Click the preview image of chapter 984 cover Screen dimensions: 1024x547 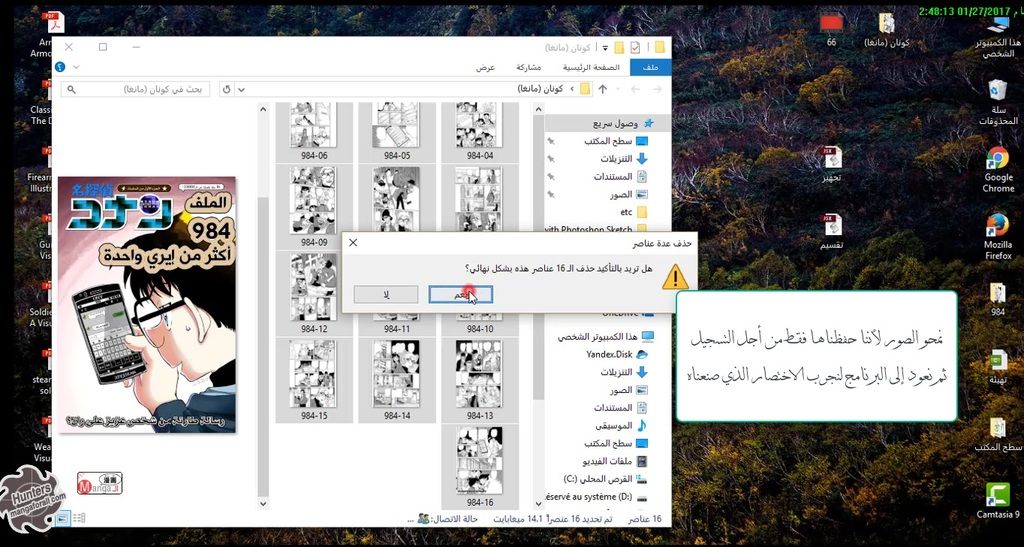147,305
